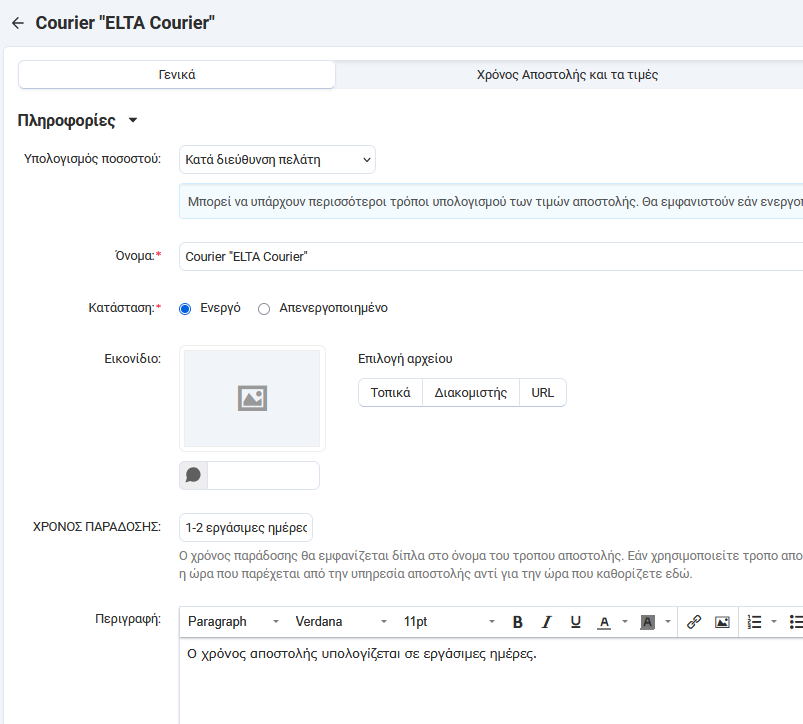Open the background color picker arrow
Image resolution: width=803 pixels, height=724 pixels.
(x=668, y=622)
